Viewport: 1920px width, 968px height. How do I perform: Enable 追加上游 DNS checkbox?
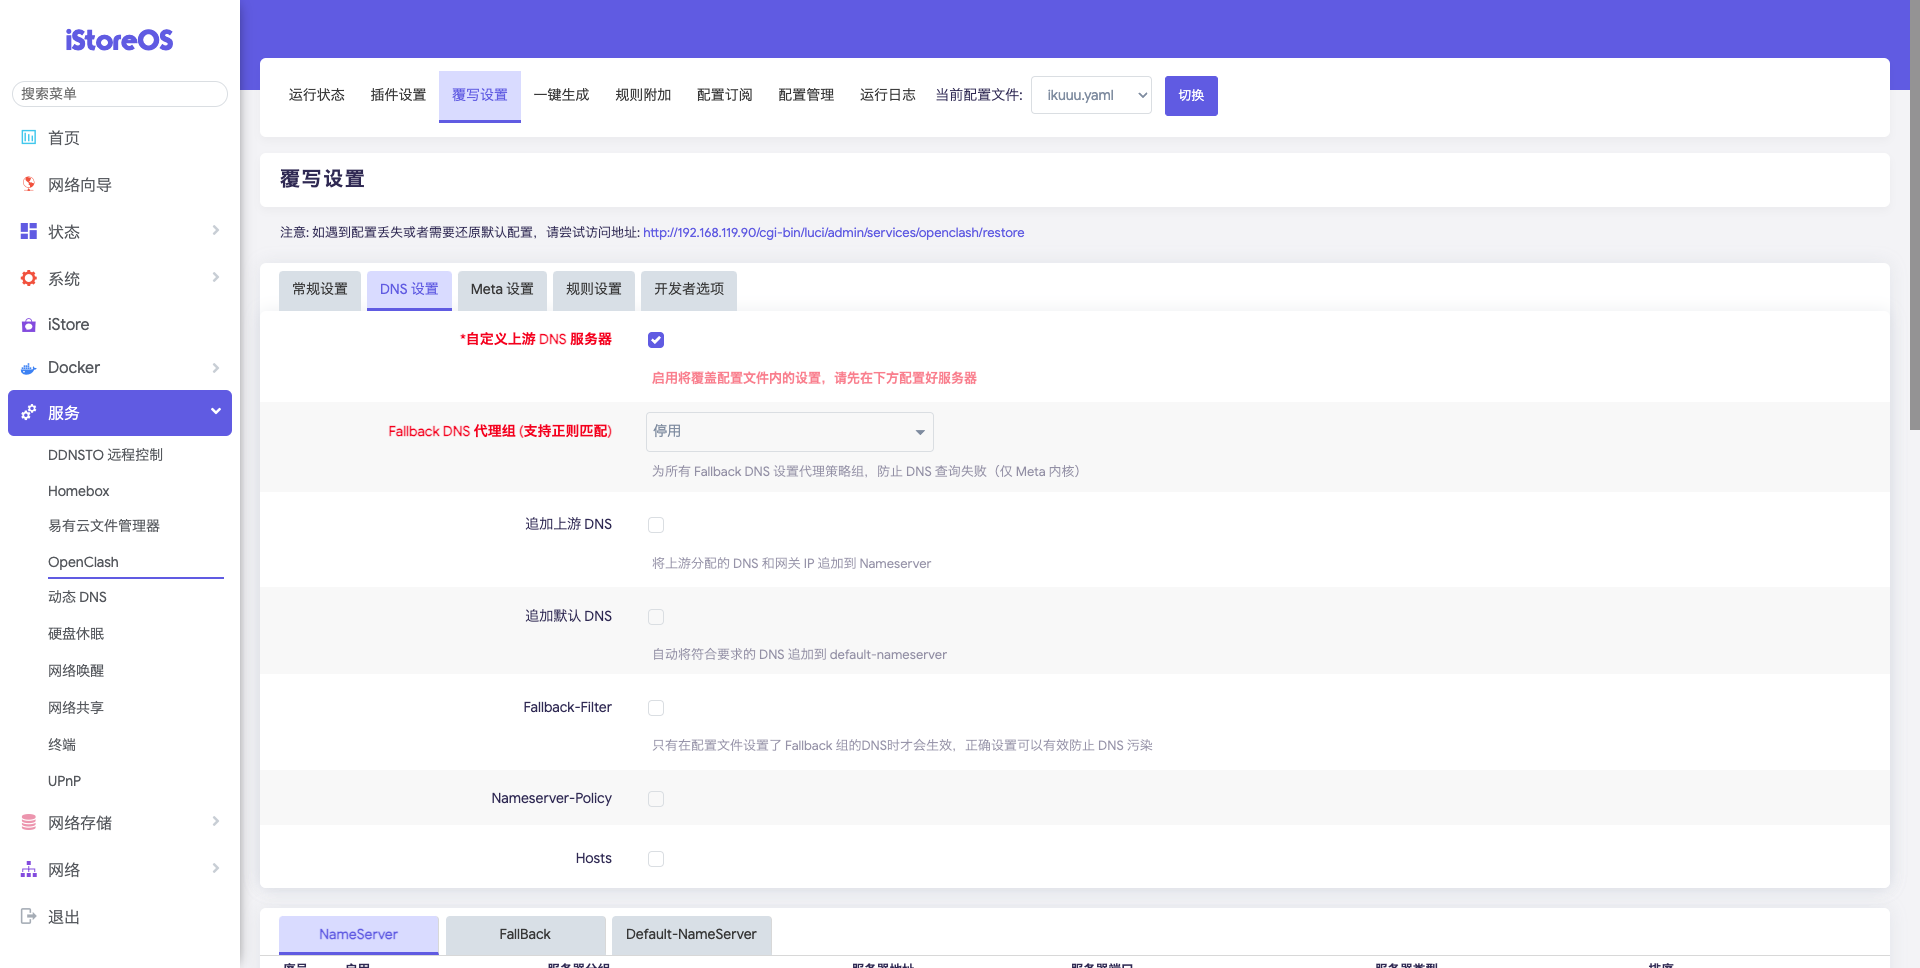coord(656,525)
